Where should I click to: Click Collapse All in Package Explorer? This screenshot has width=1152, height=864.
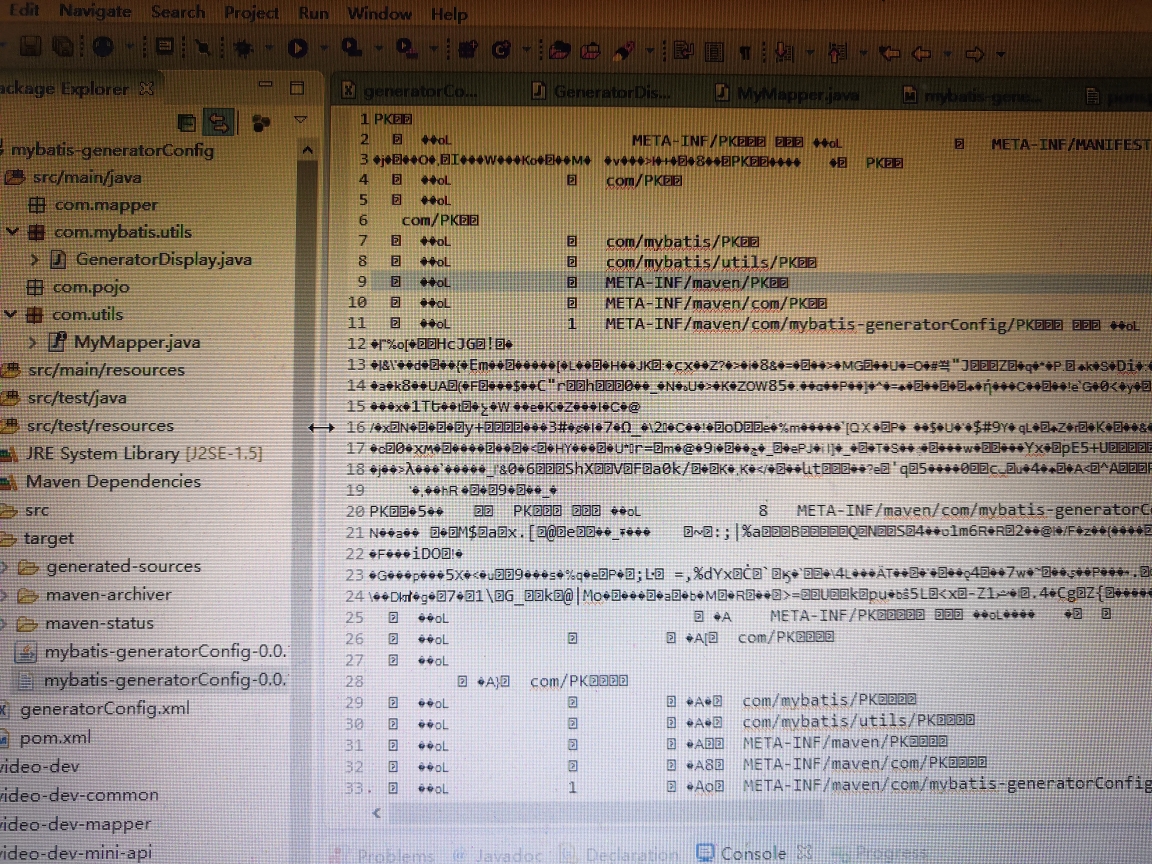(187, 123)
